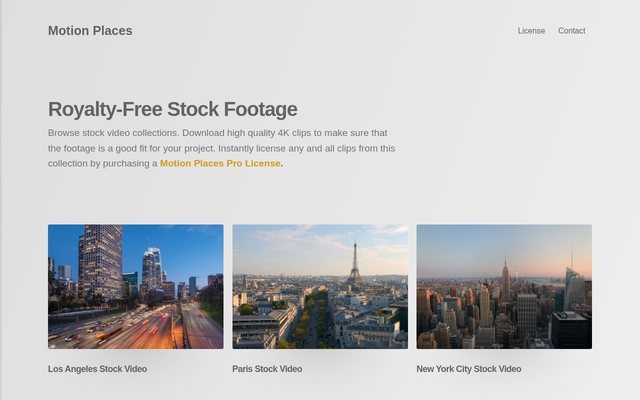Click the Empire State Building in the New York thumbnail
Screen dimensions: 640x400
(506, 282)
